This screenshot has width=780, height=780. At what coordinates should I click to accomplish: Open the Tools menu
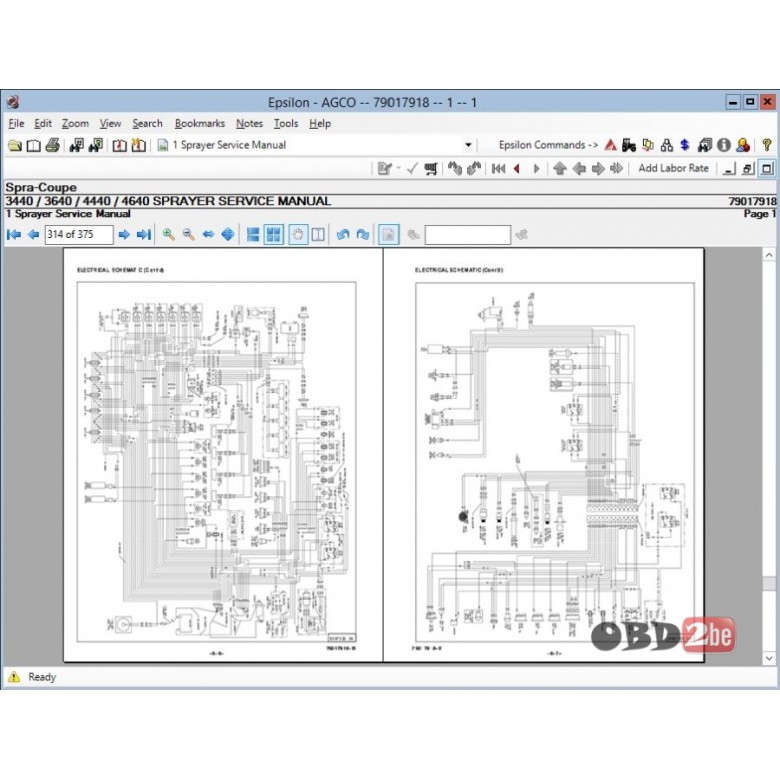point(286,123)
